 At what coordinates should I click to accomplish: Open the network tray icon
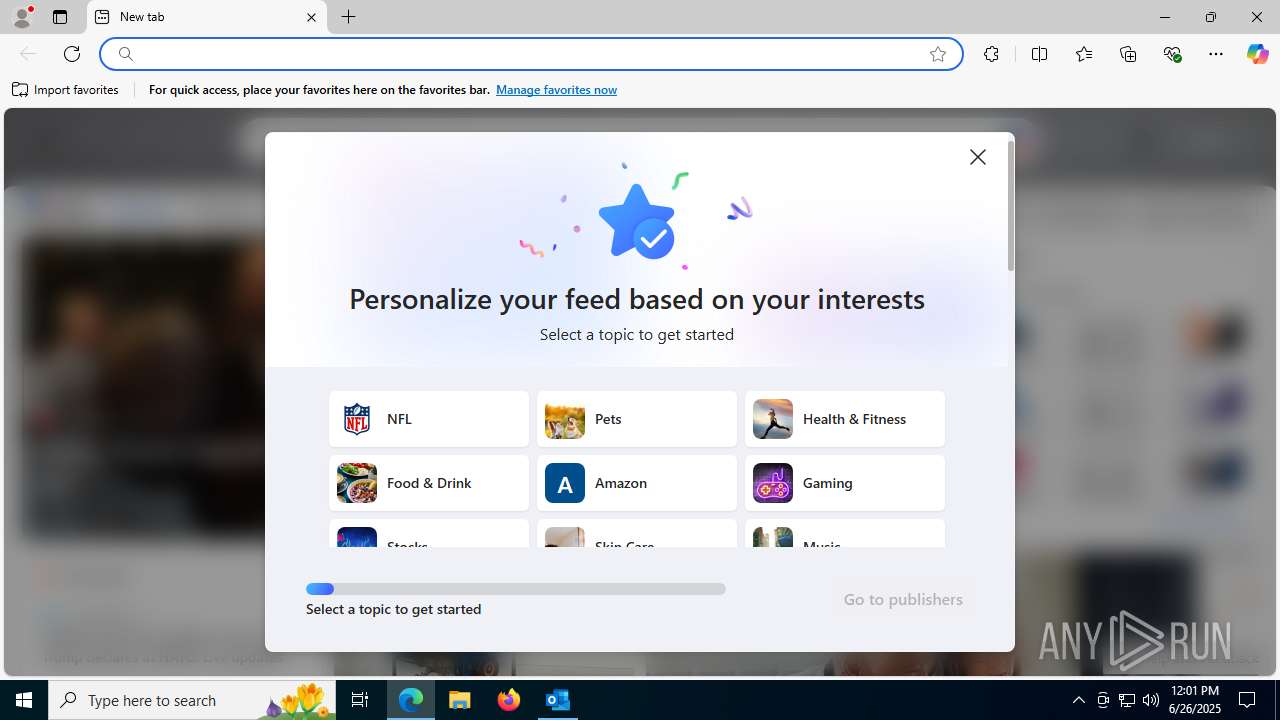pyautogui.click(x=1127, y=700)
